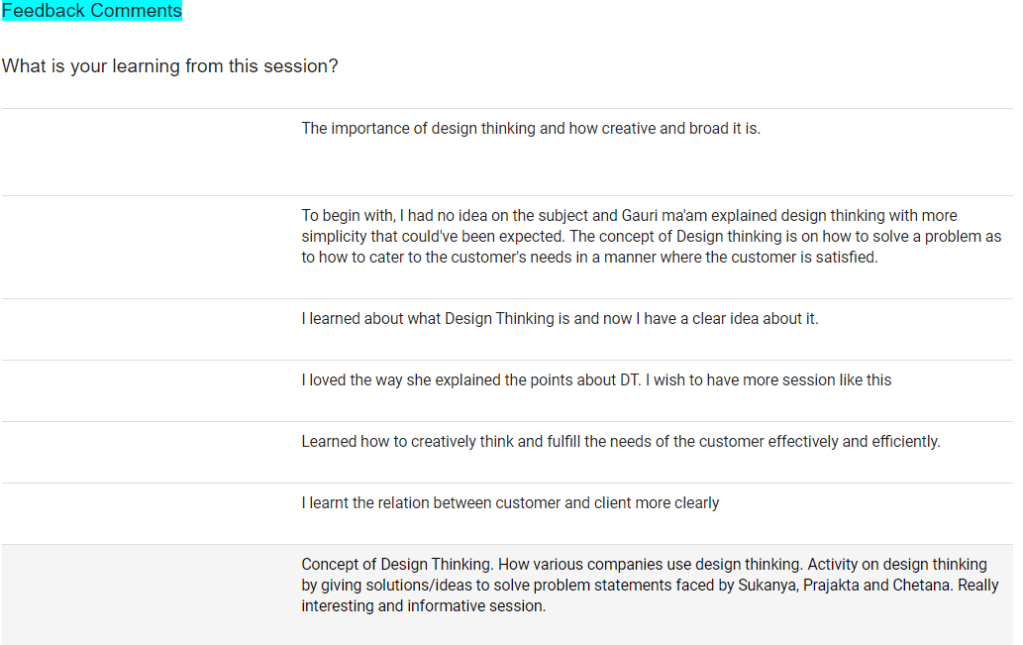Click the comment about customer and client relation

[x=510, y=503]
